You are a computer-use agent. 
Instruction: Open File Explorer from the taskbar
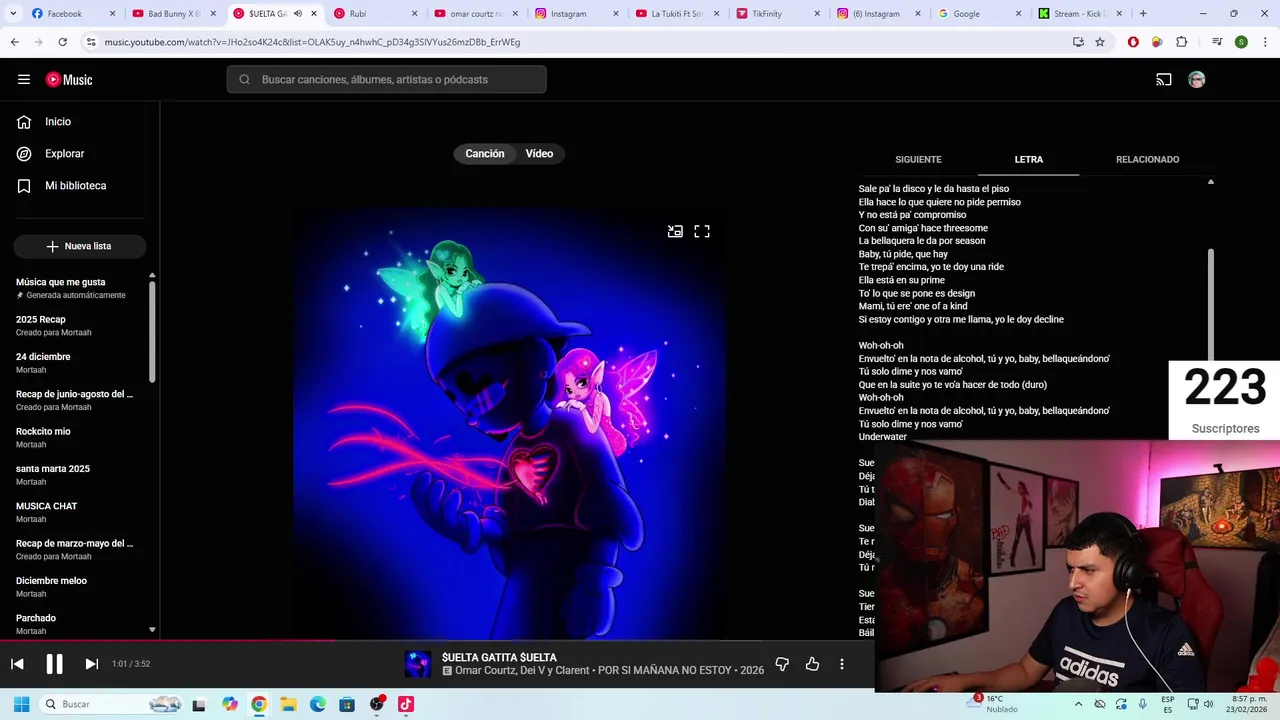288,704
